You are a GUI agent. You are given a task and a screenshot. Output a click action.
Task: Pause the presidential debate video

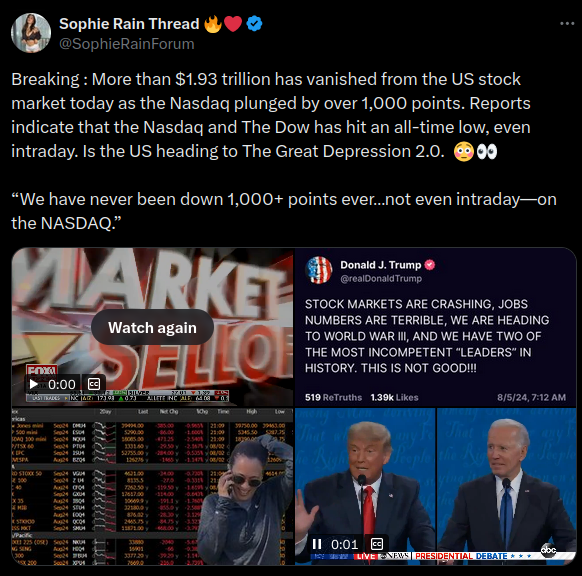[x=317, y=544]
